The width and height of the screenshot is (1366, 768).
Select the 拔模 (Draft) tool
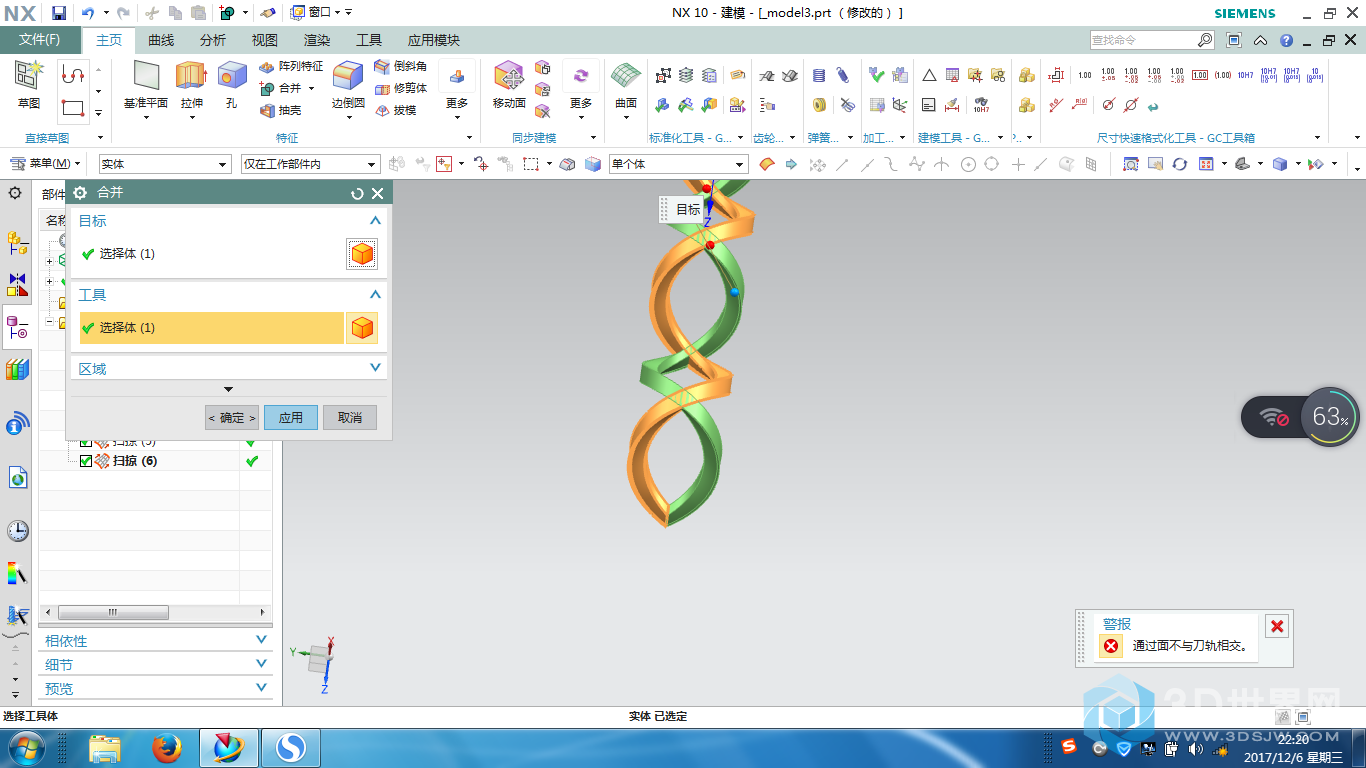(x=395, y=110)
